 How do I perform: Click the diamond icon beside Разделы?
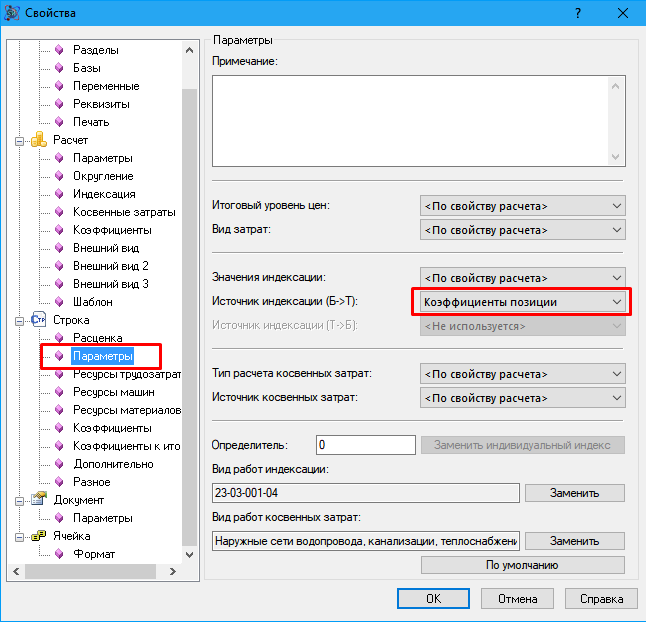(59, 50)
